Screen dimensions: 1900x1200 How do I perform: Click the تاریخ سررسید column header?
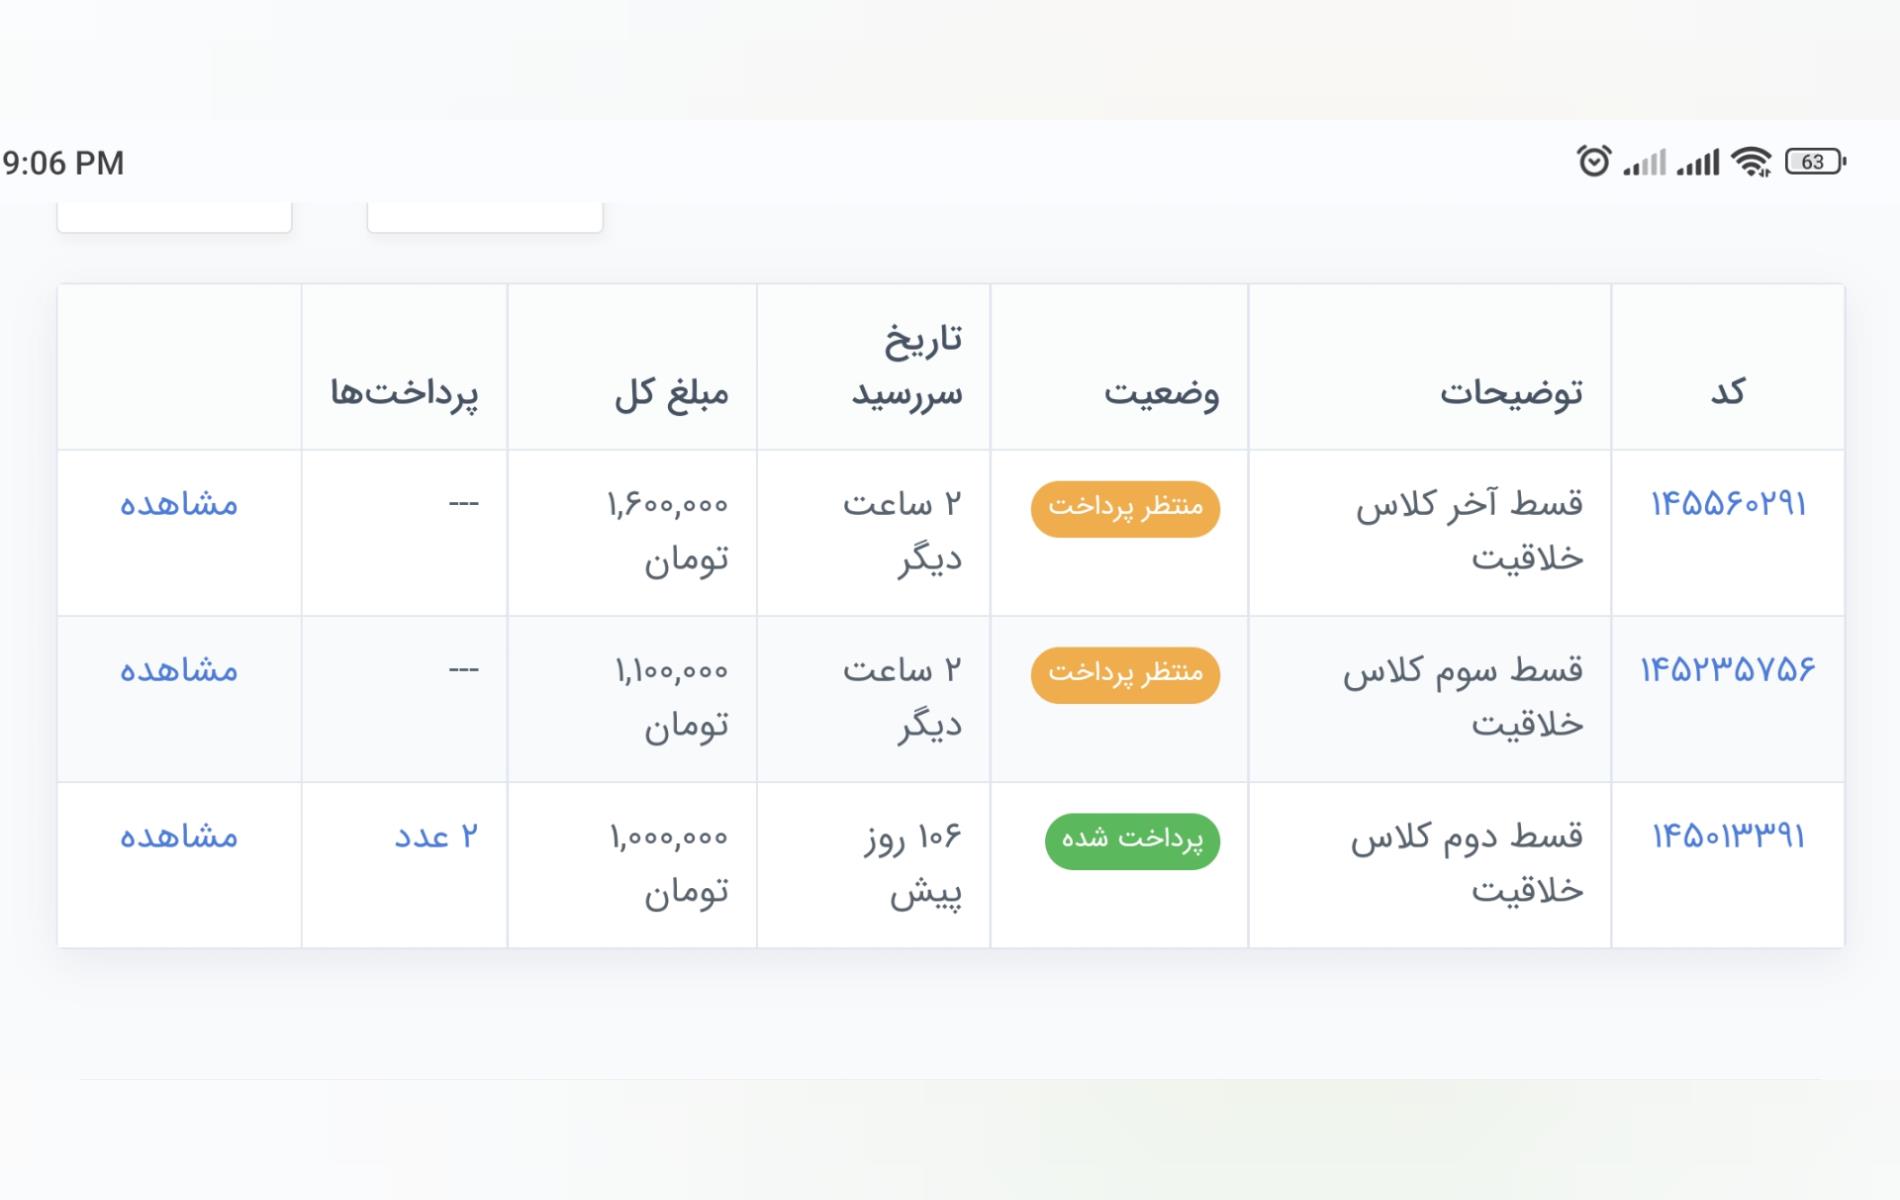click(x=907, y=366)
